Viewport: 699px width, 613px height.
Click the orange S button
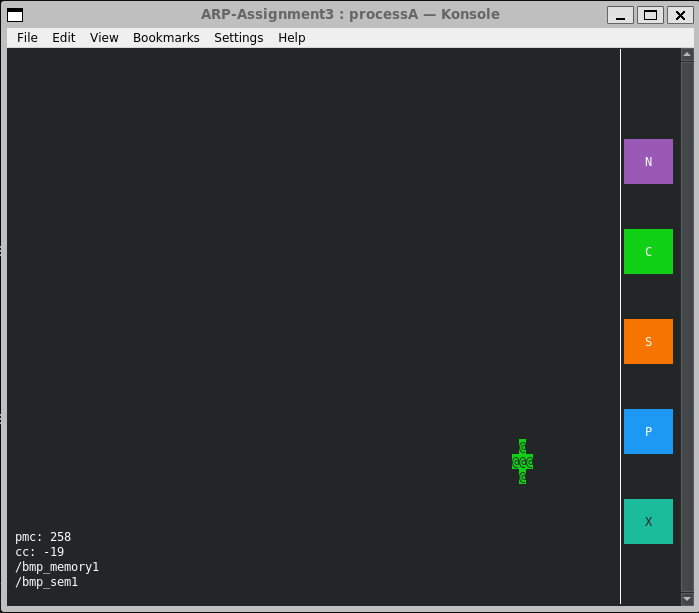coord(648,341)
